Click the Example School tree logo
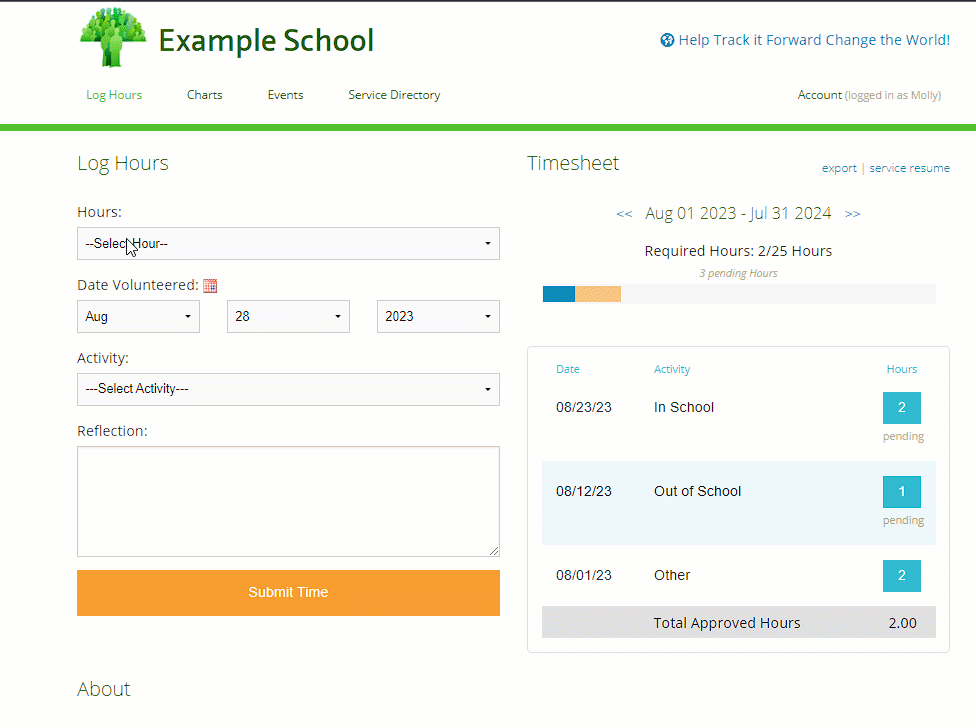 113,37
